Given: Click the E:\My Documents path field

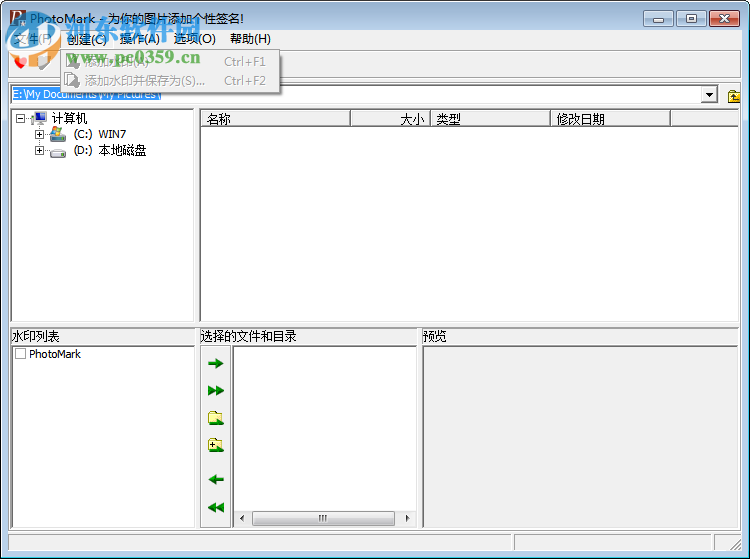Looking at the screenshot, I should tap(356, 95).
